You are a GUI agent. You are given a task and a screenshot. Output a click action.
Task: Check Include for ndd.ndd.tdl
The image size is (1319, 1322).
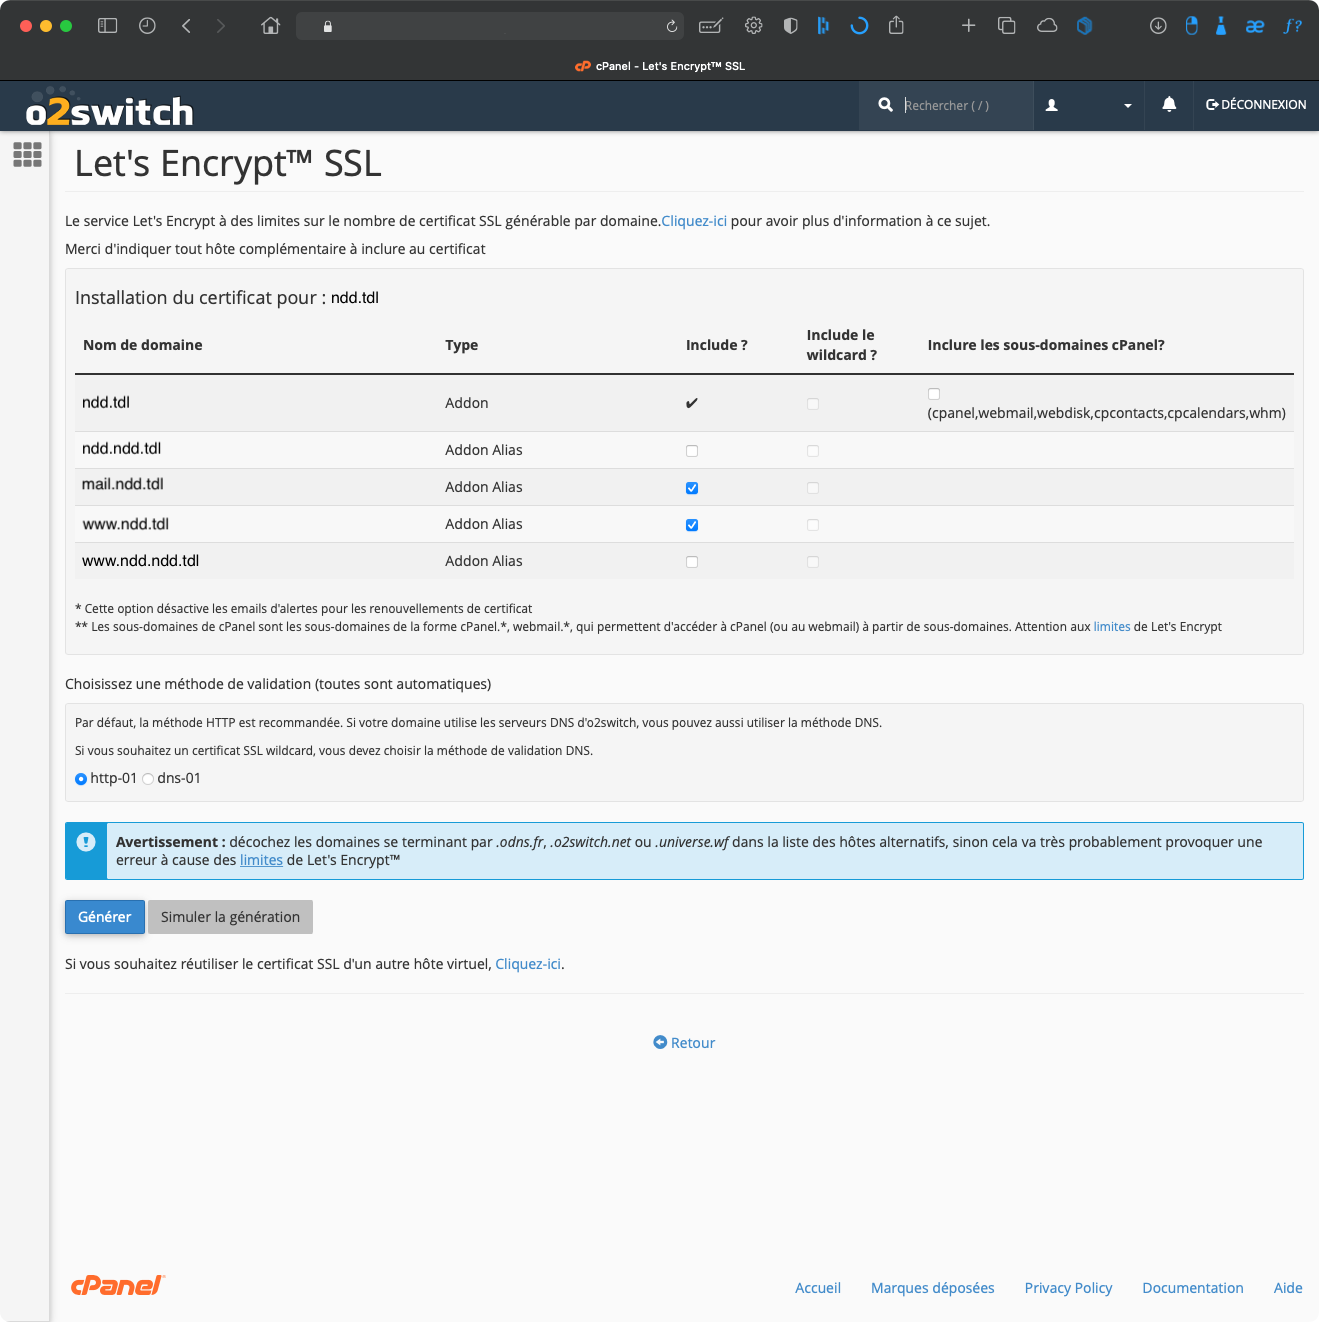(692, 451)
